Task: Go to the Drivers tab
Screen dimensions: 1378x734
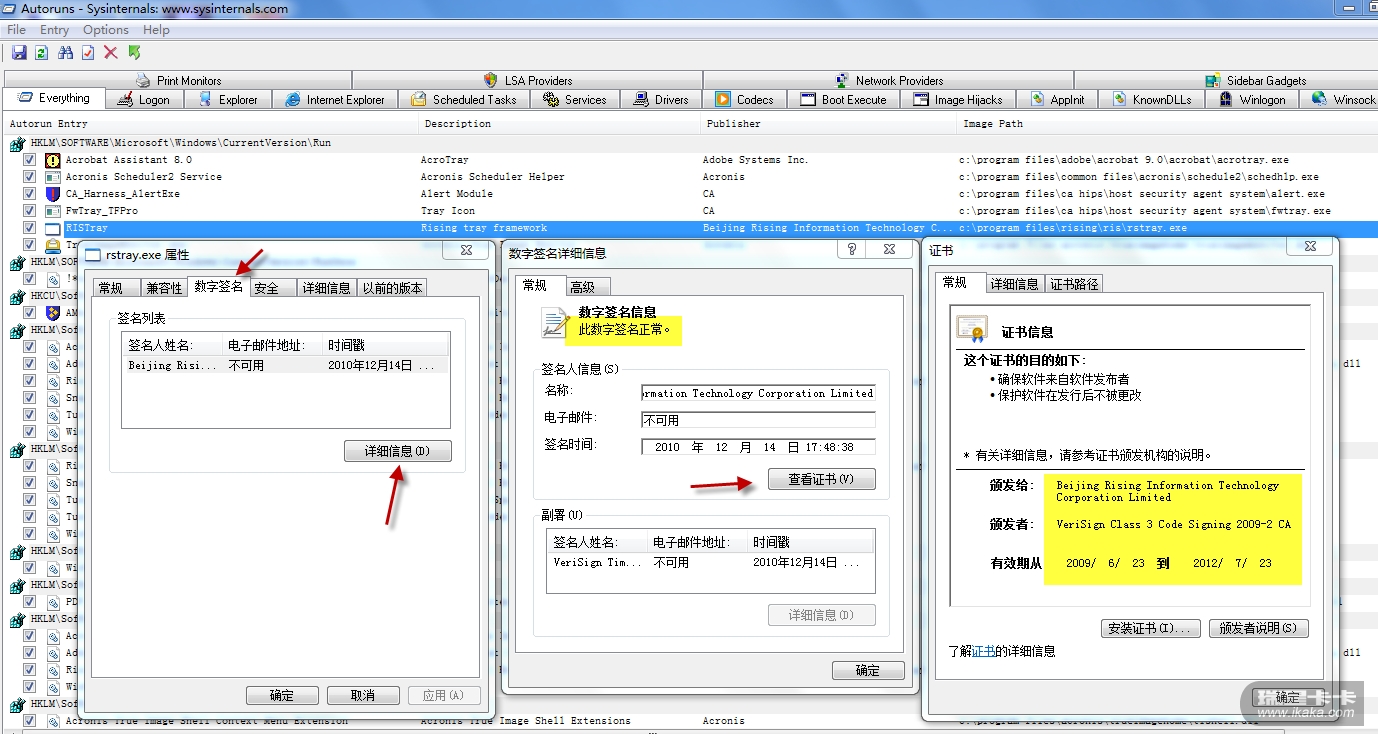Action: tap(661, 99)
